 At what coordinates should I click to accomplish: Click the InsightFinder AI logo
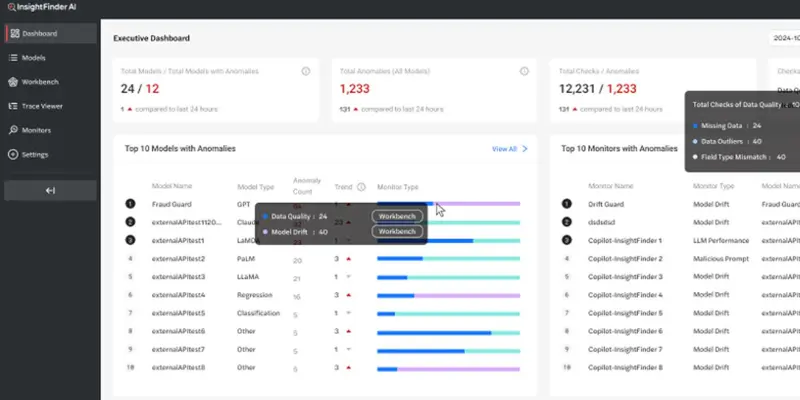tap(42, 7)
